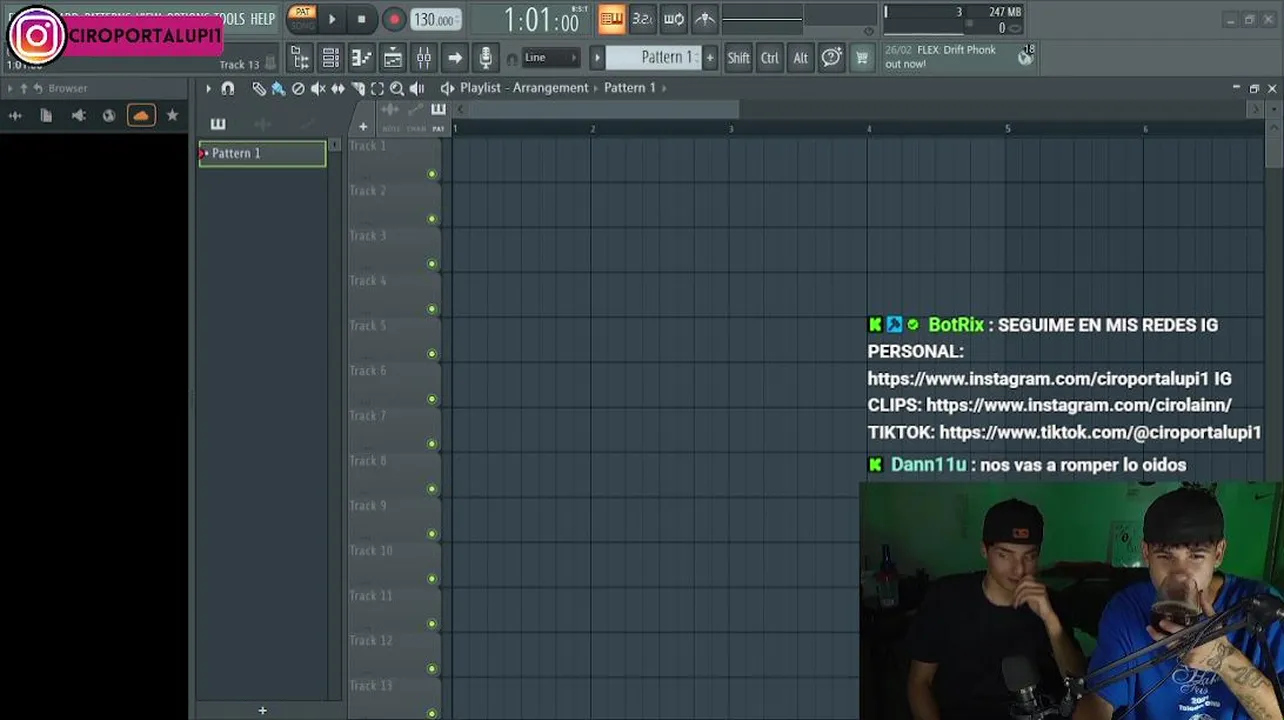Toggle the main snap magnet icon in the toolbar
The image size is (1284, 720).
coord(512,59)
